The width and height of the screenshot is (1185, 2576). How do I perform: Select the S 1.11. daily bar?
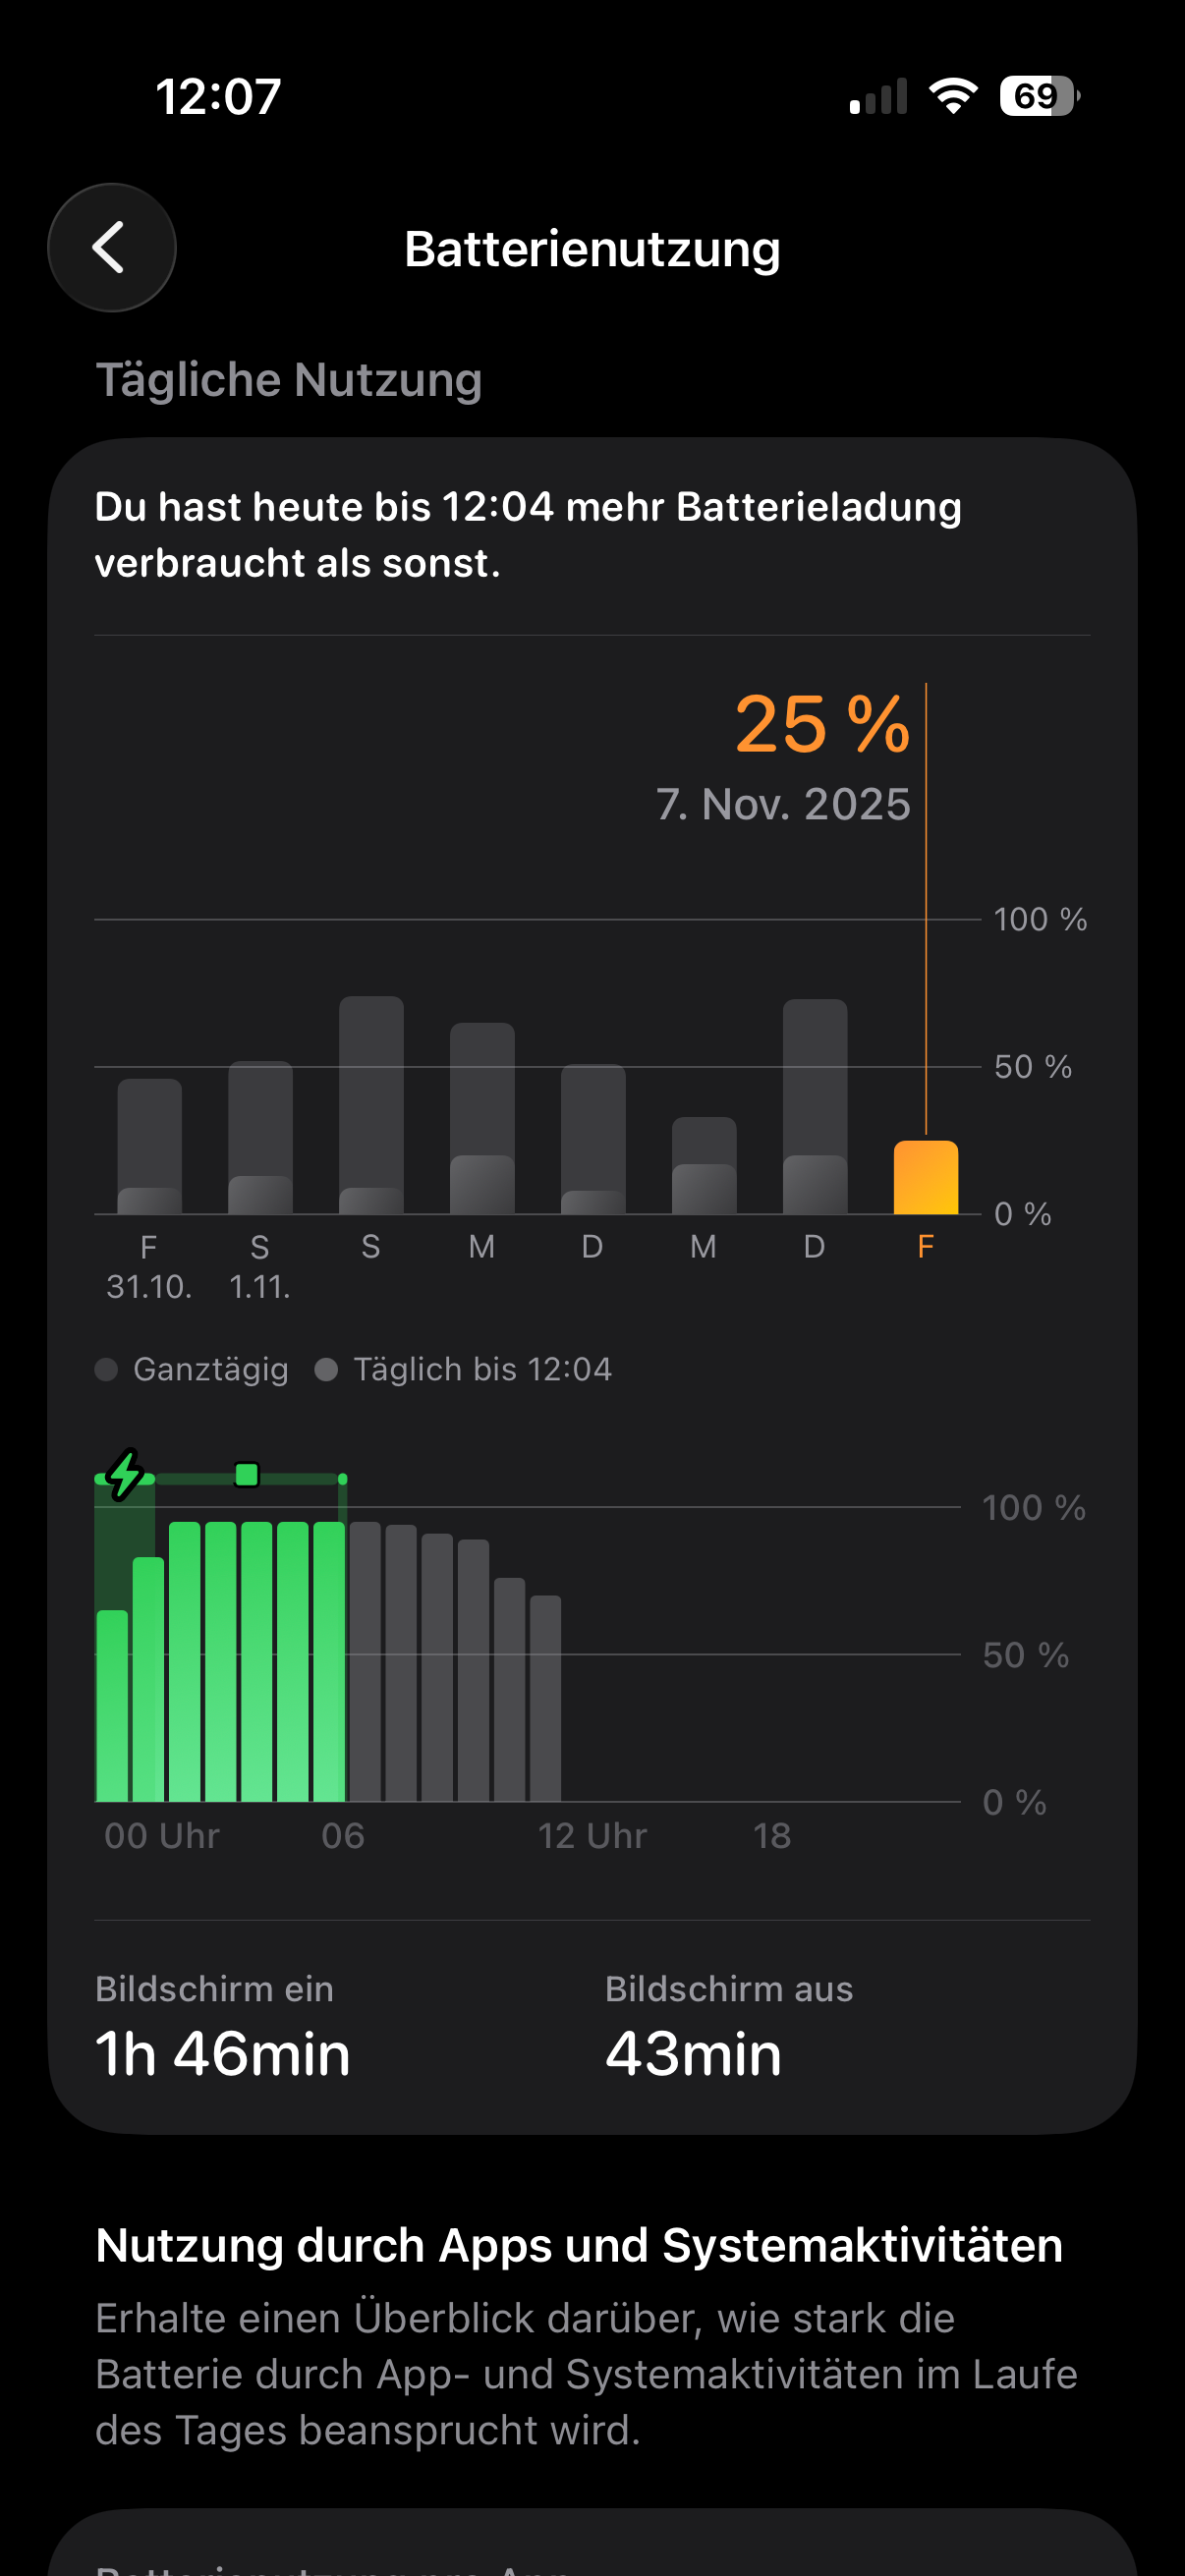(x=261, y=1138)
